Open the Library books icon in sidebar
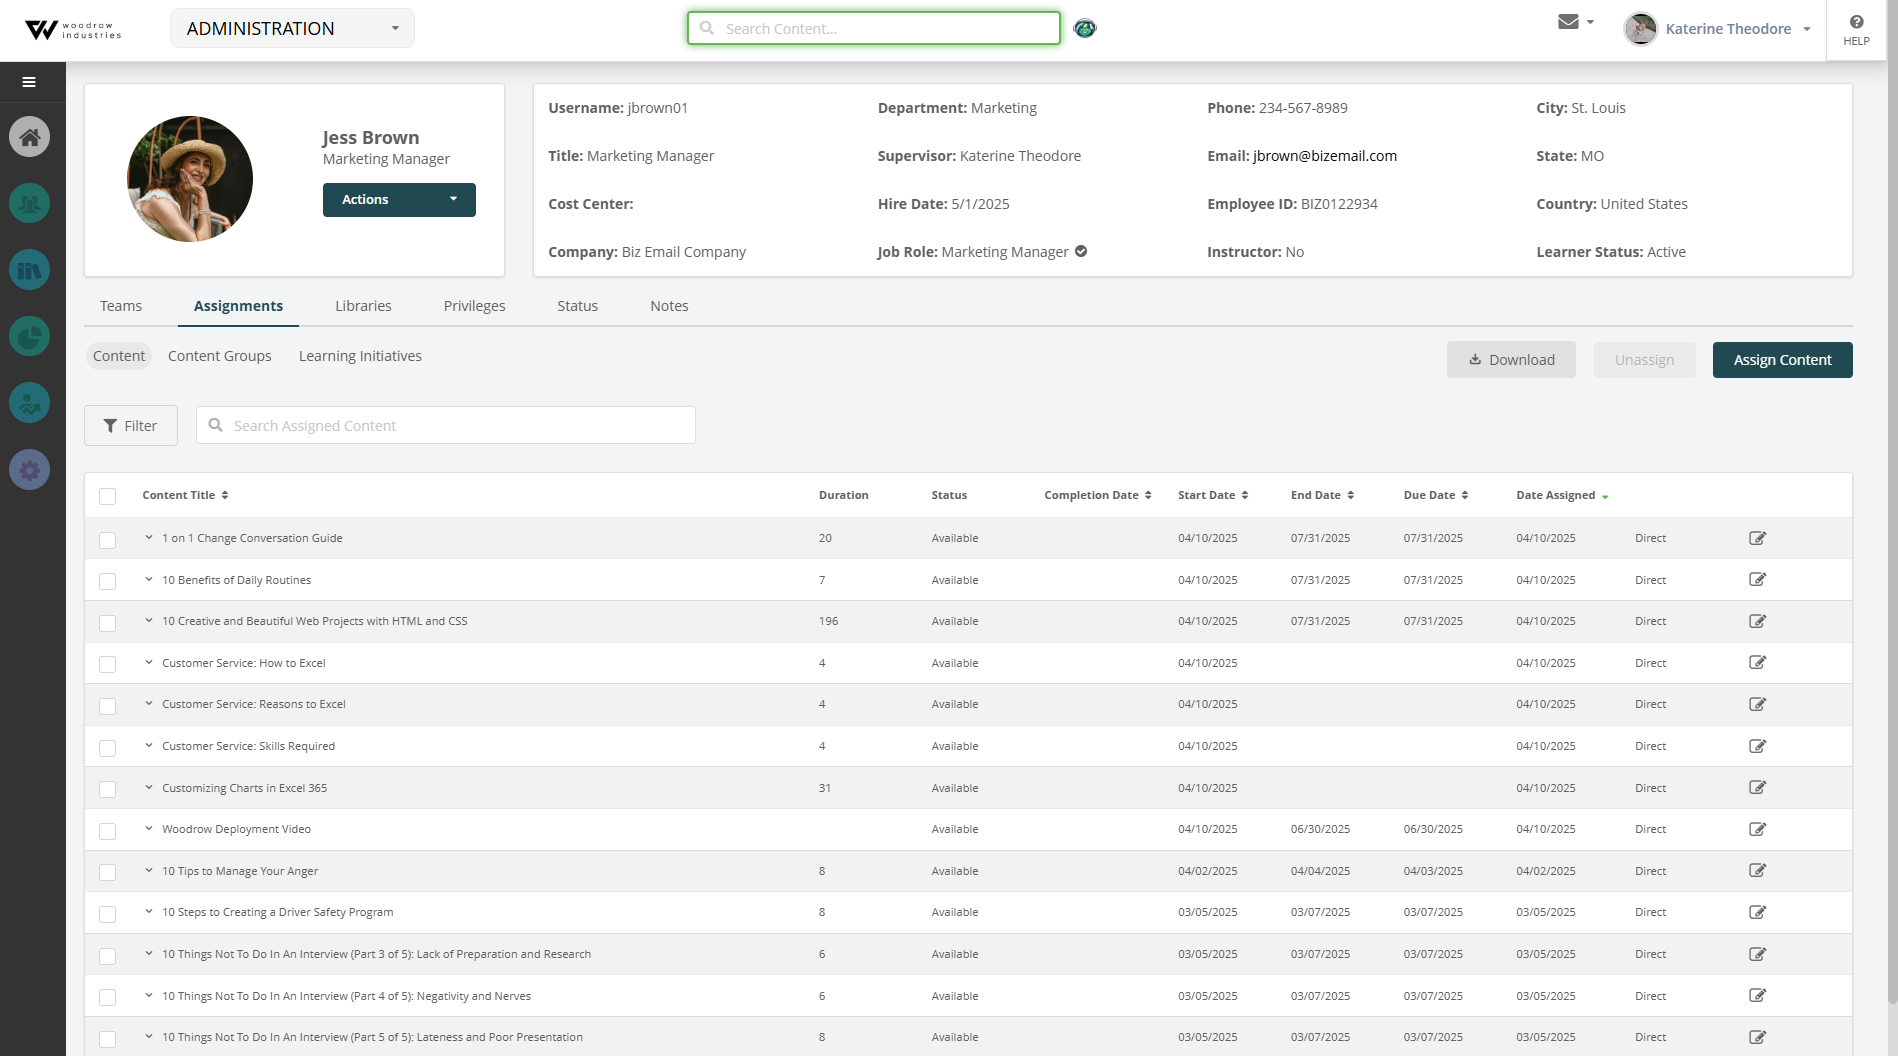The width and height of the screenshot is (1898, 1056). pyautogui.click(x=30, y=269)
